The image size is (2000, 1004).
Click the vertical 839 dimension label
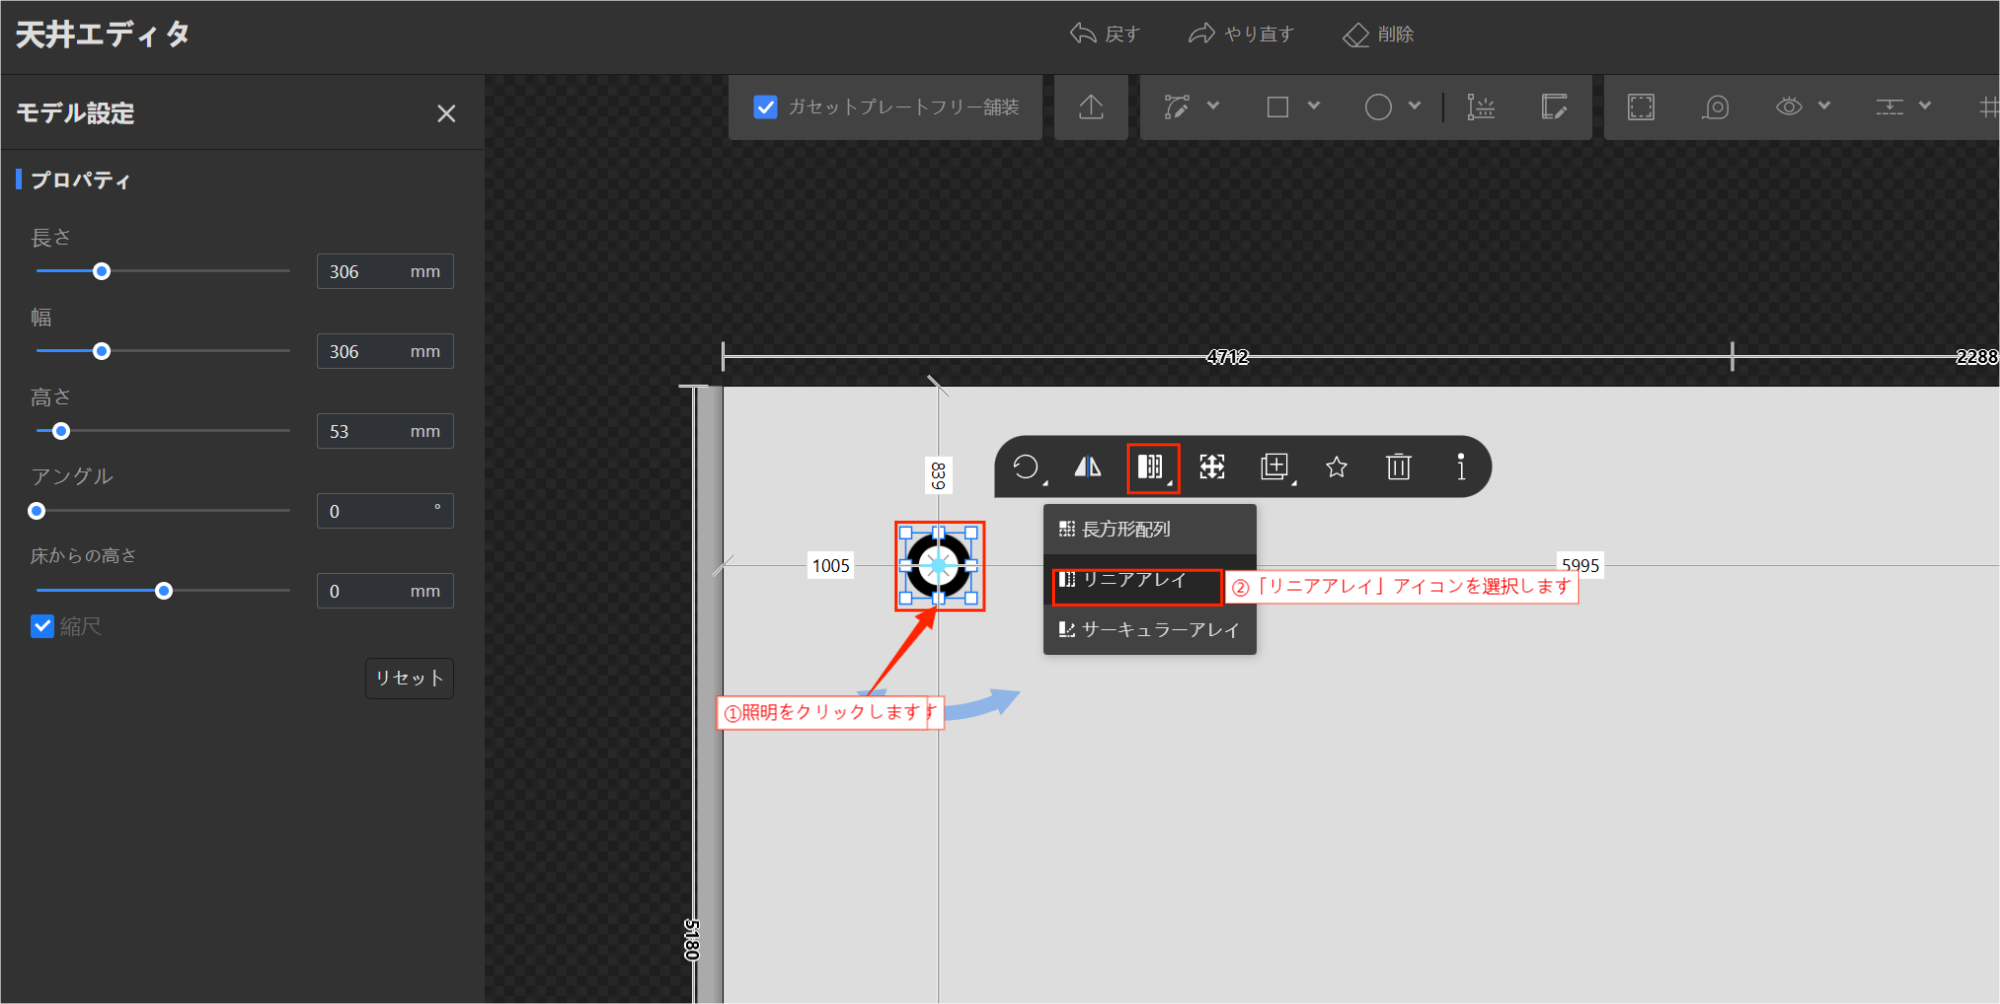[x=938, y=475]
